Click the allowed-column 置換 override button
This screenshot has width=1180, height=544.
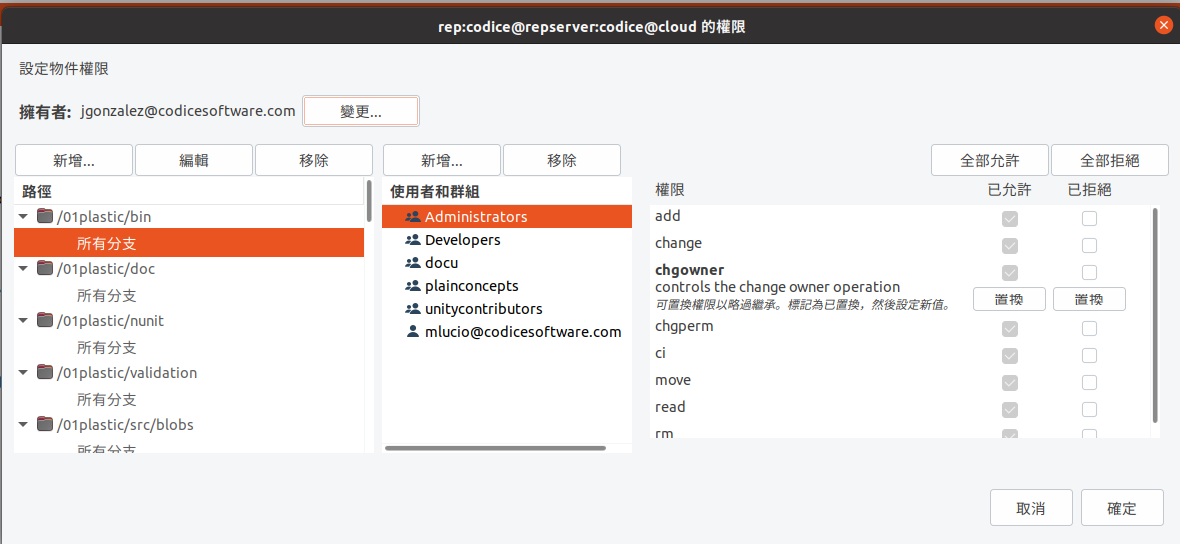point(1010,299)
